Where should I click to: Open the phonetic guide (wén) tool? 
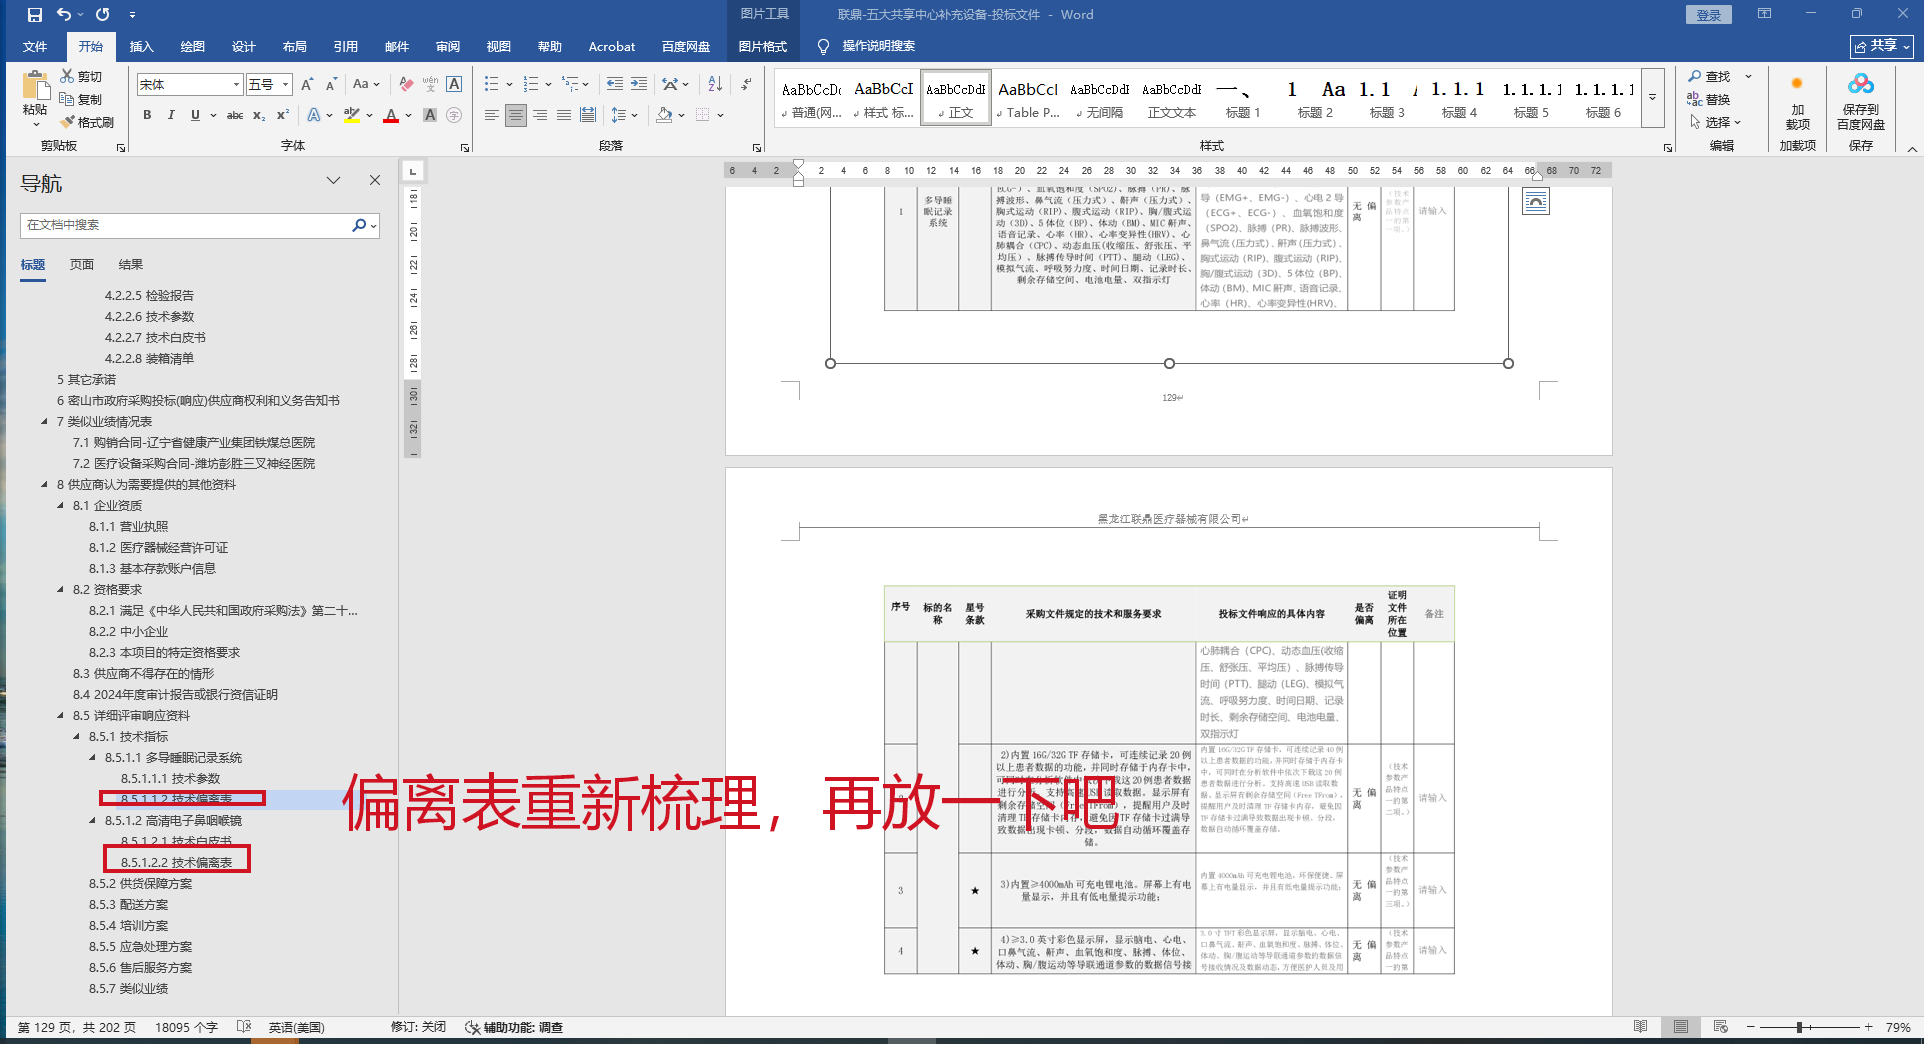430,85
